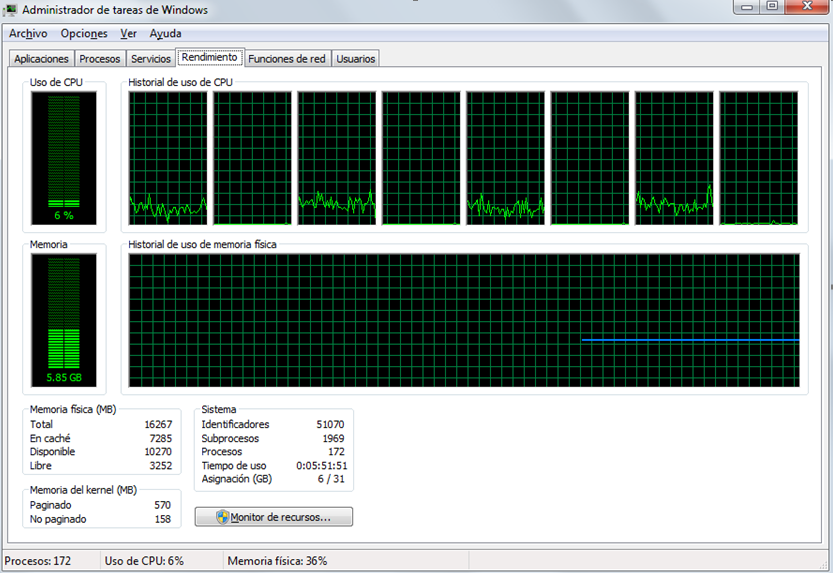Click status bar text Uso de CPU: 6%
This screenshot has width=833, height=573.
(144, 561)
